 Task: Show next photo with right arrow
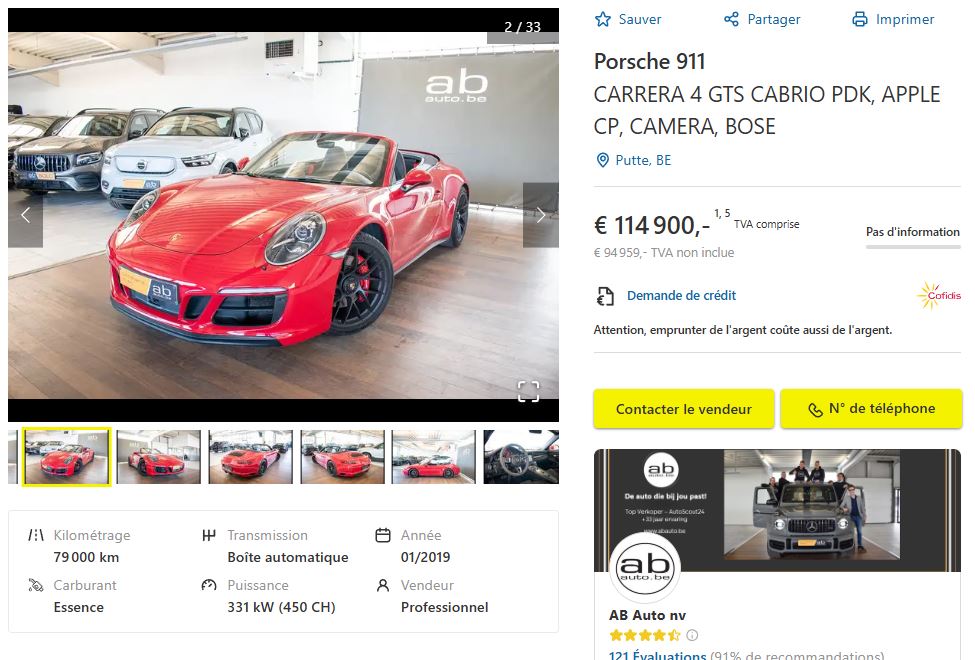click(x=541, y=215)
